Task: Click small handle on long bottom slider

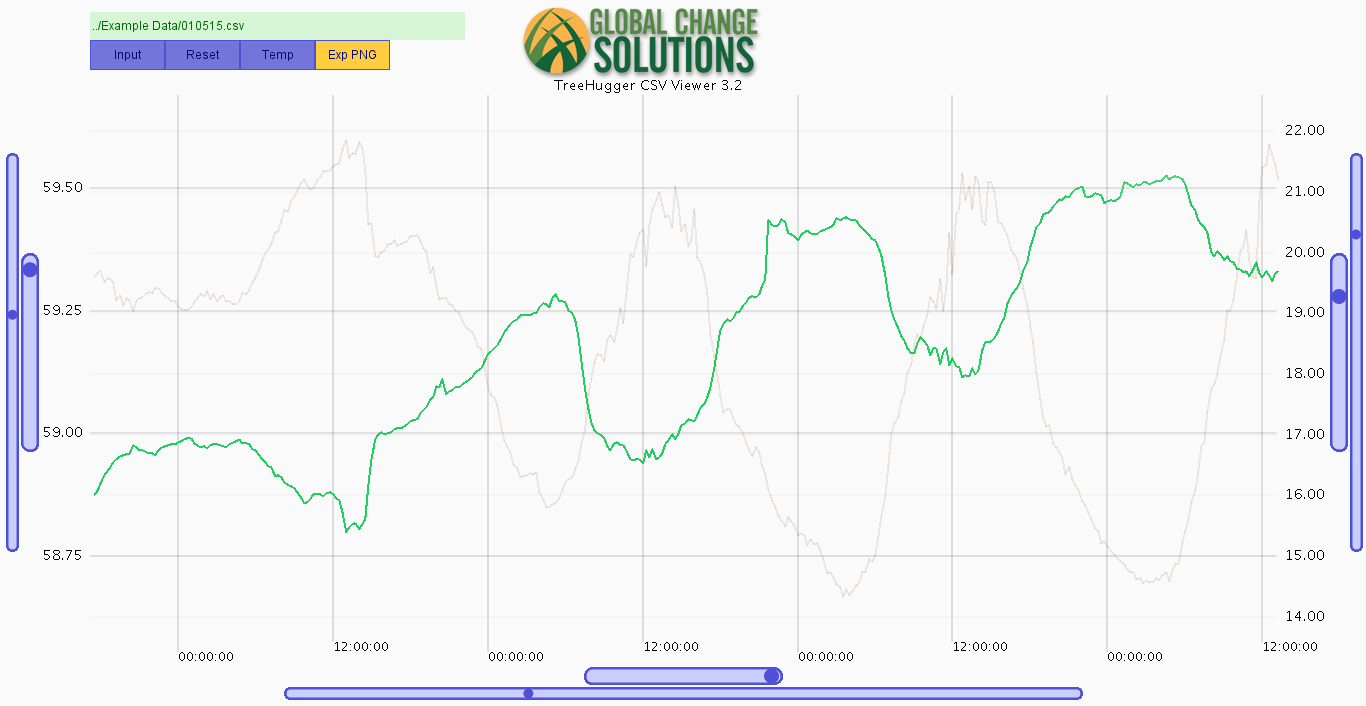Action: (x=528, y=693)
